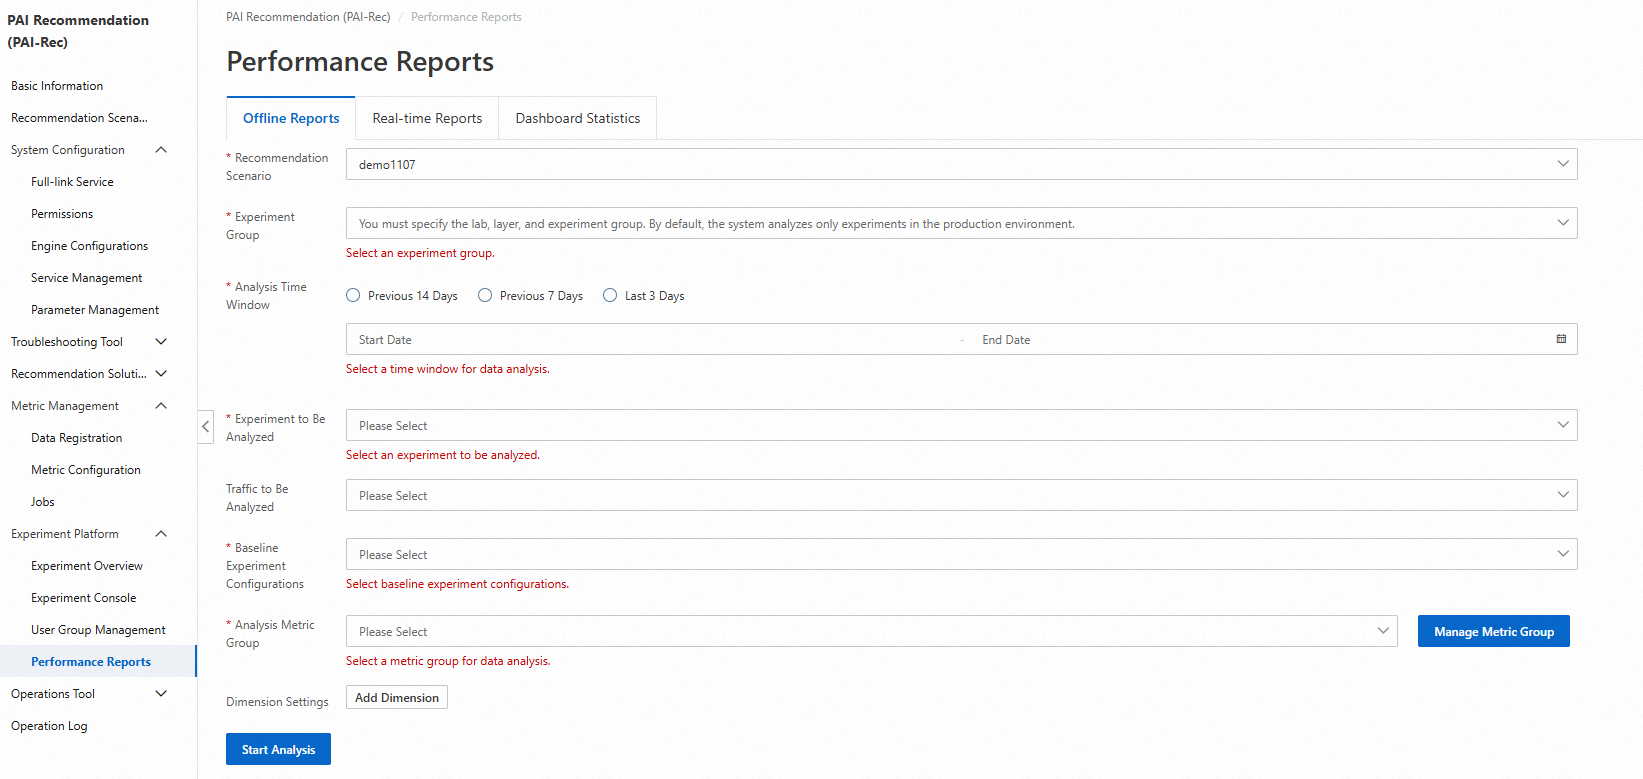The width and height of the screenshot is (1643, 779).
Task: Open Traffic to Be Analyzed dropdown
Action: (x=961, y=495)
